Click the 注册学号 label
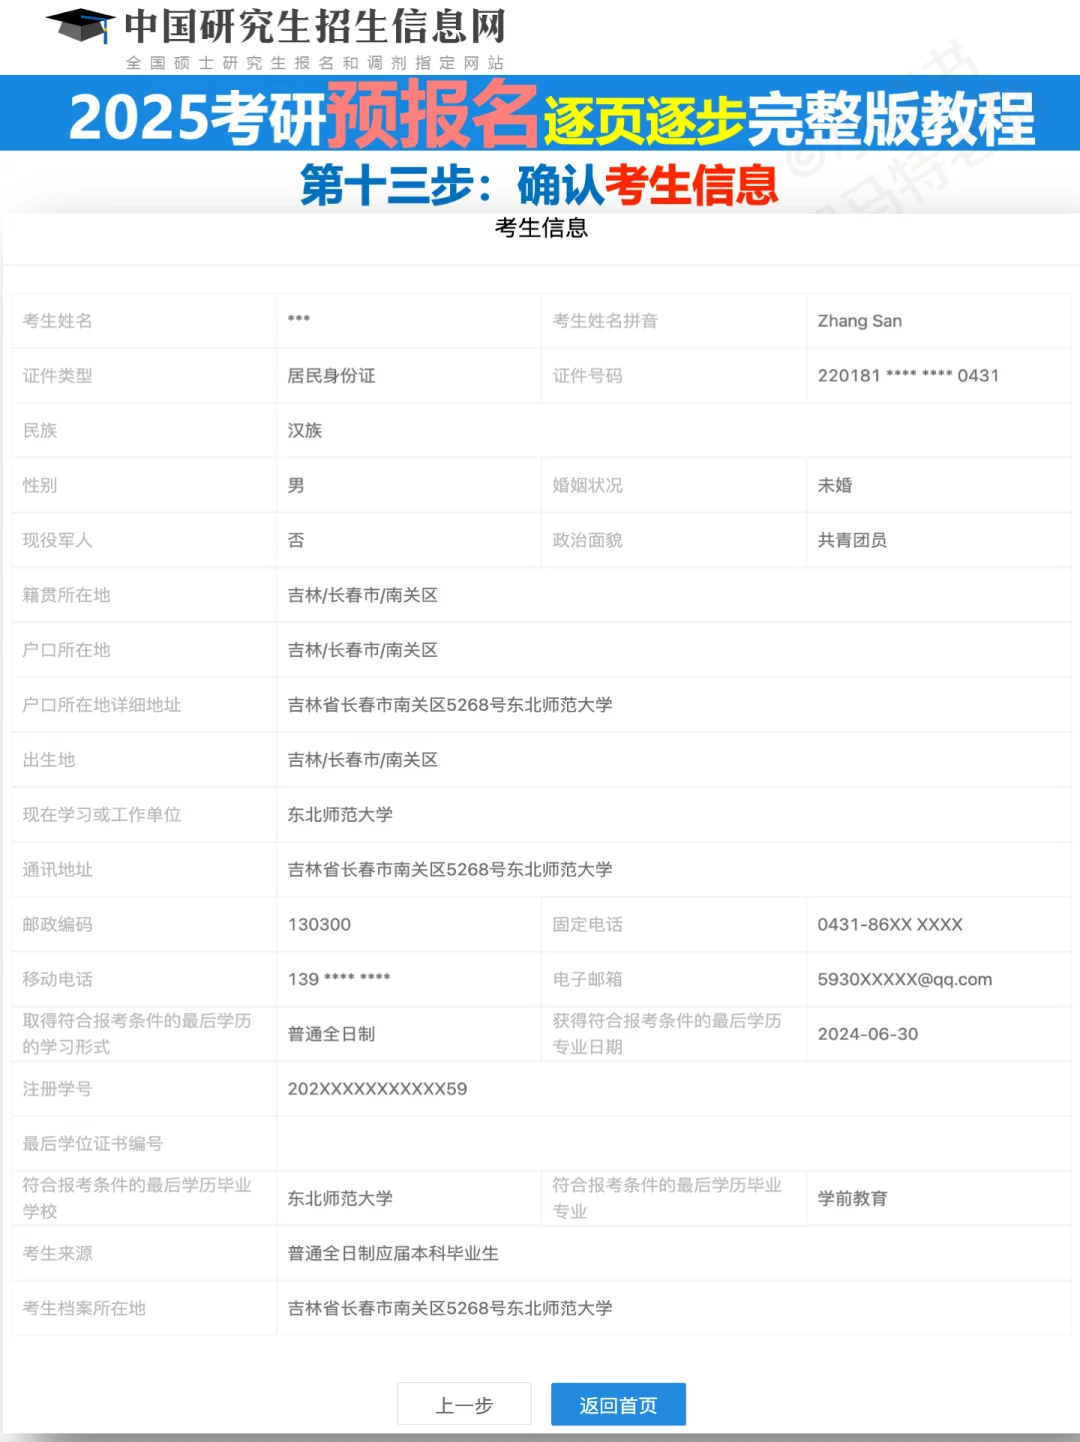1080x1442 pixels. coord(57,1089)
